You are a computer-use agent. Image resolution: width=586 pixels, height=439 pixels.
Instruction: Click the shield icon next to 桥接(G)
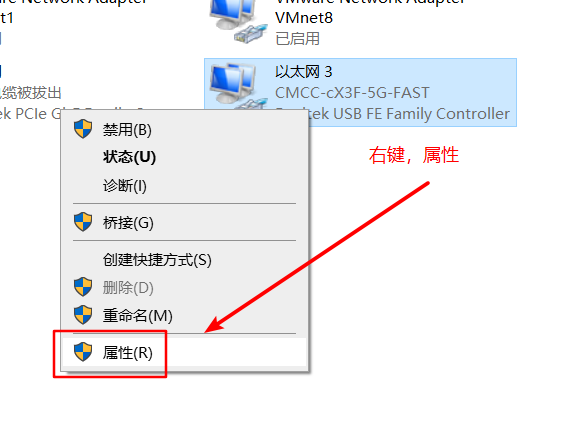(83, 222)
